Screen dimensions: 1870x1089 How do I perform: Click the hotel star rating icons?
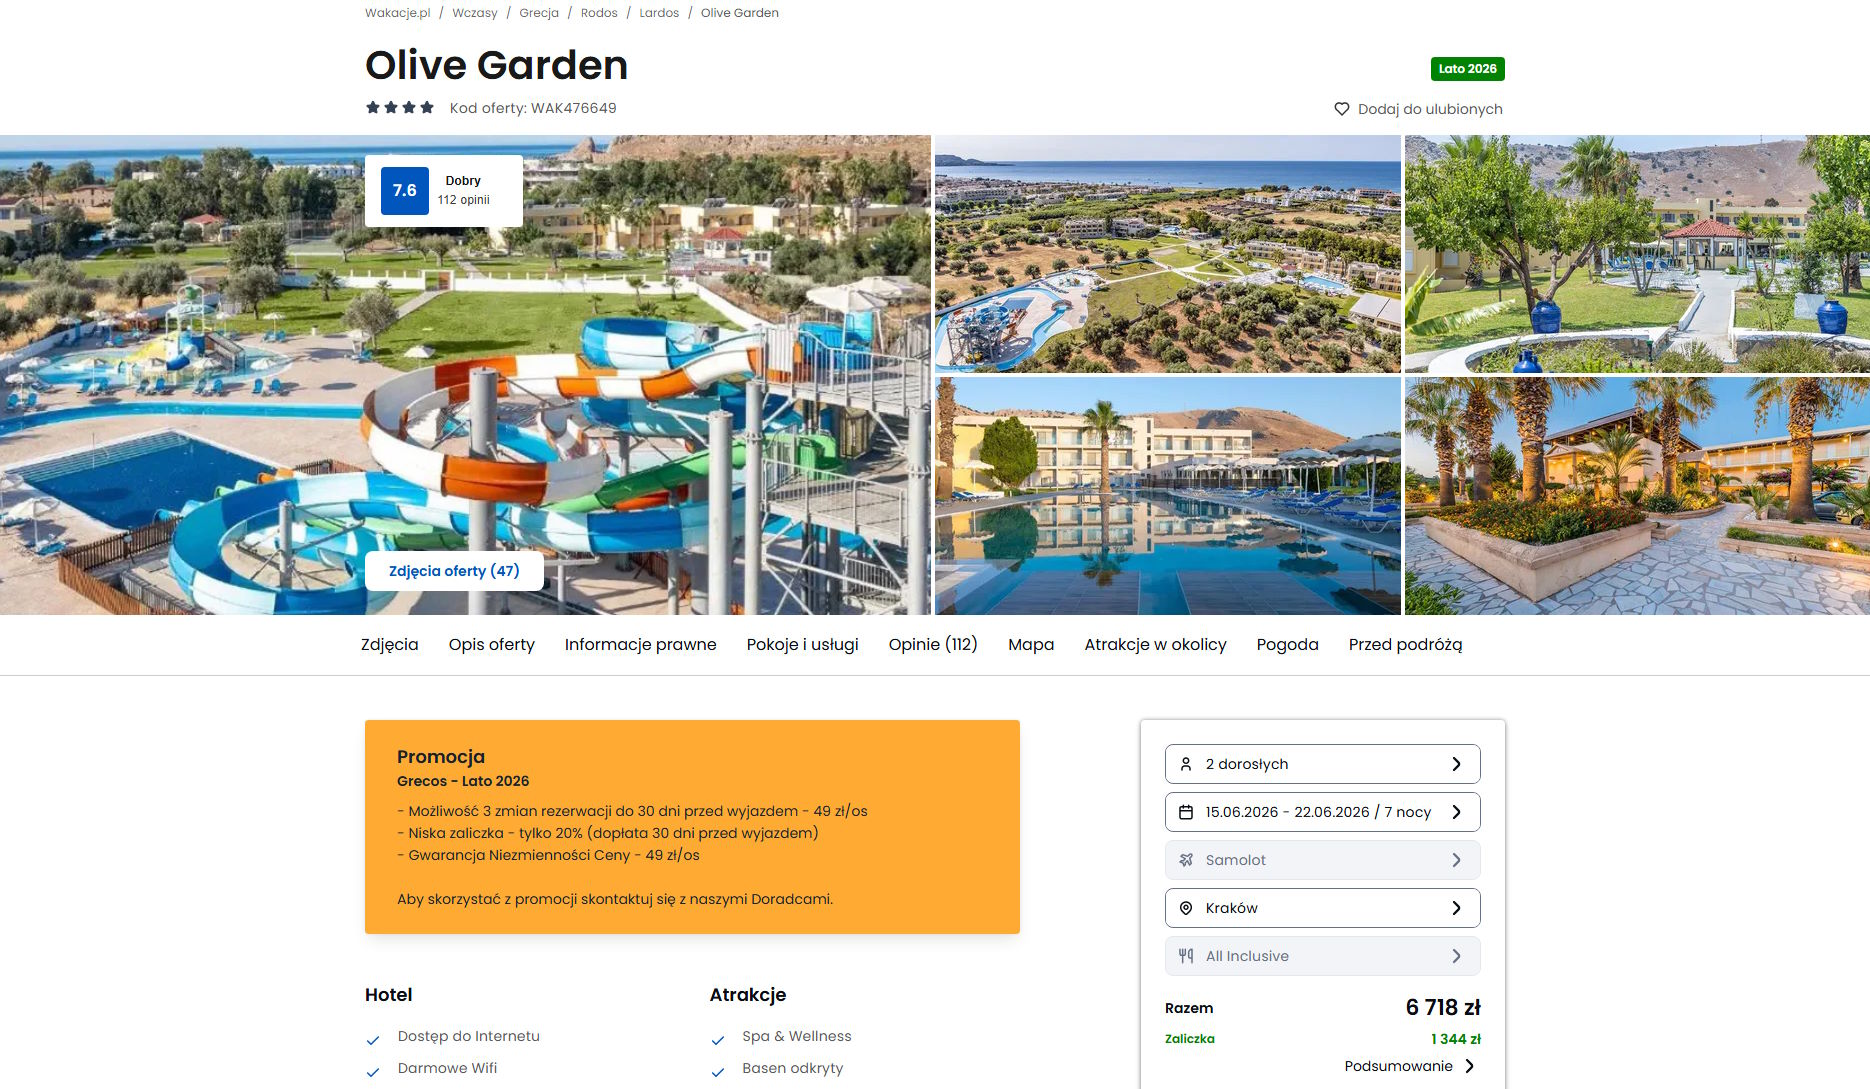(400, 108)
